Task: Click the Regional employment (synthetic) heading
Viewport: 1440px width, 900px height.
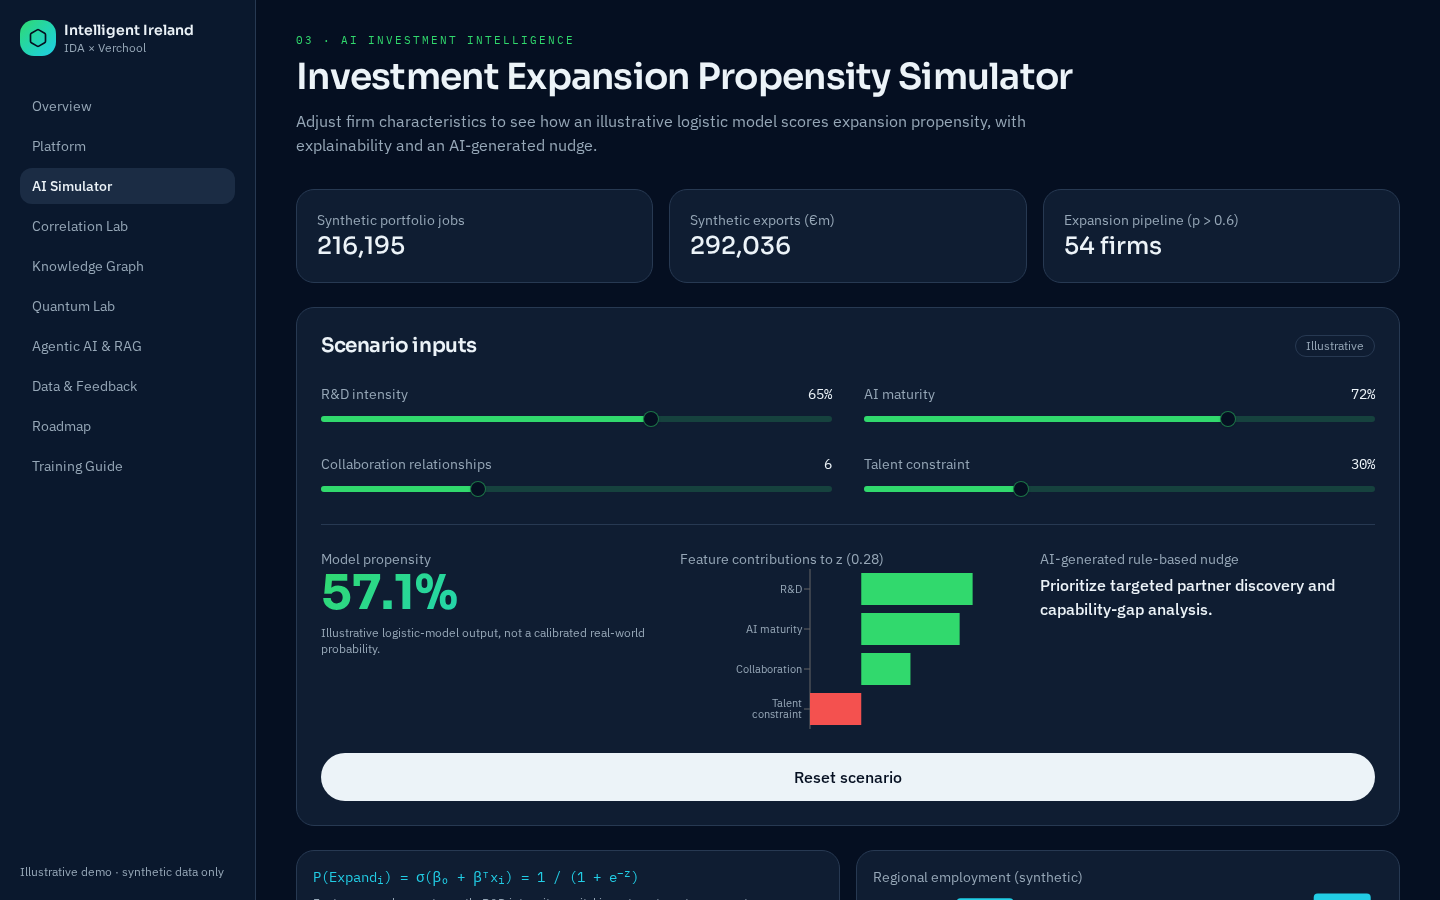Action: [x=977, y=877]
